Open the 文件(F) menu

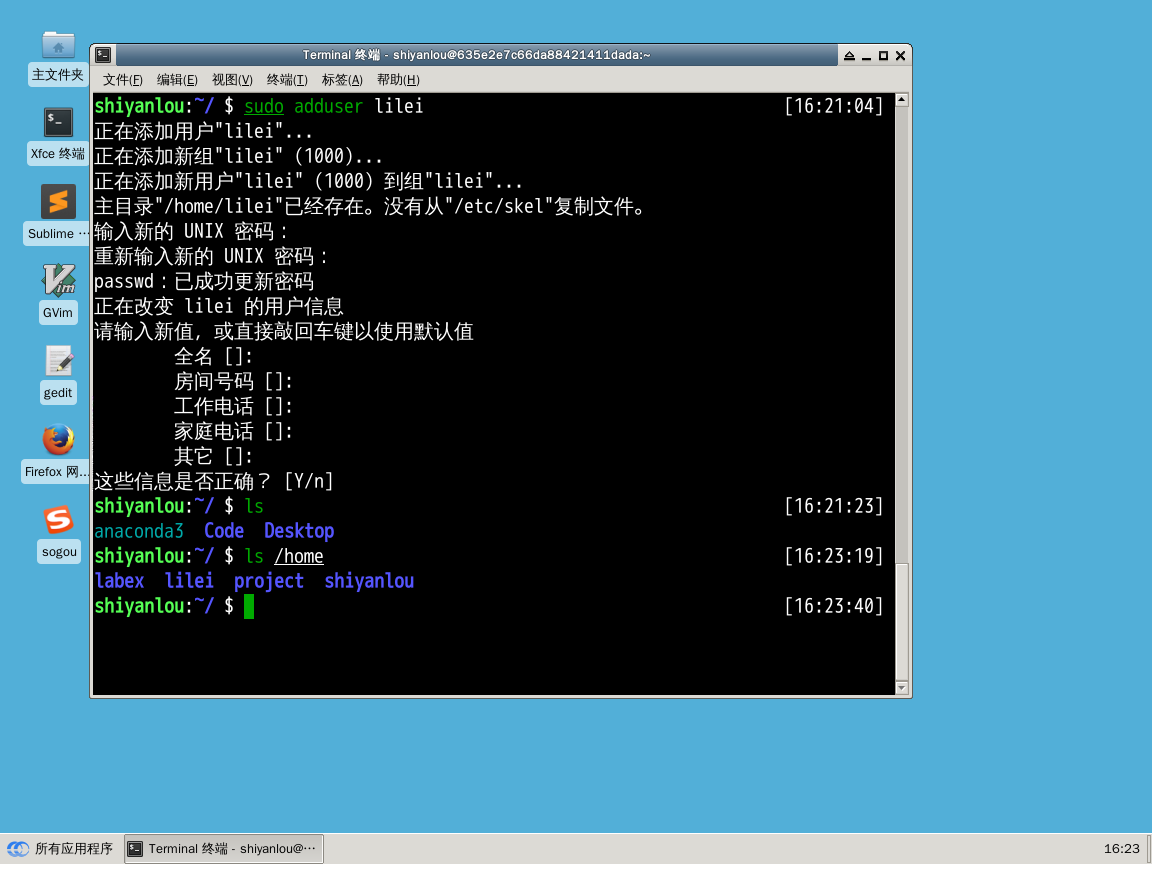point(123,80)
